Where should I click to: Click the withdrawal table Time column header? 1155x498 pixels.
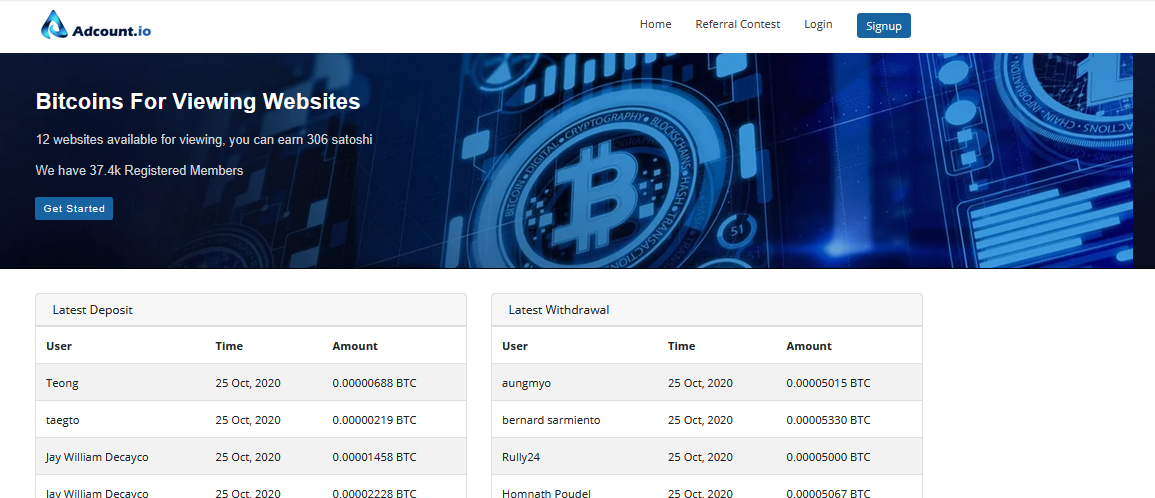pyautogui.click(x=681, y=346)
